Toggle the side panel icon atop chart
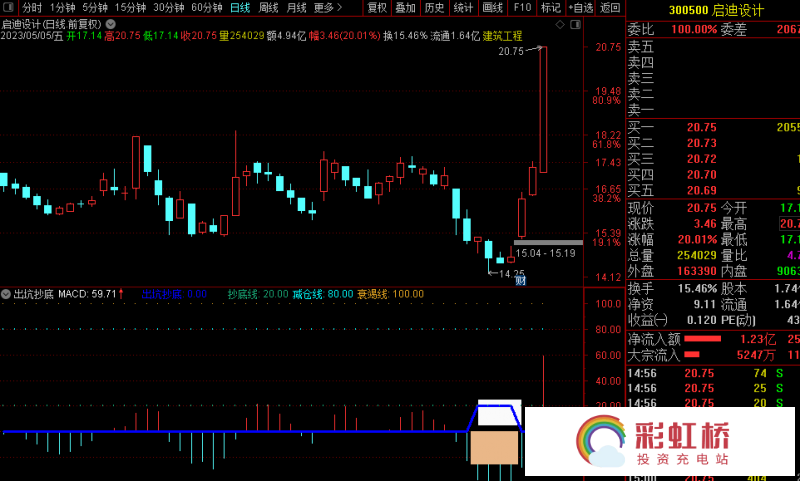Image resolution: width=800 pixels, height=481 pixels. pos(576,24)
